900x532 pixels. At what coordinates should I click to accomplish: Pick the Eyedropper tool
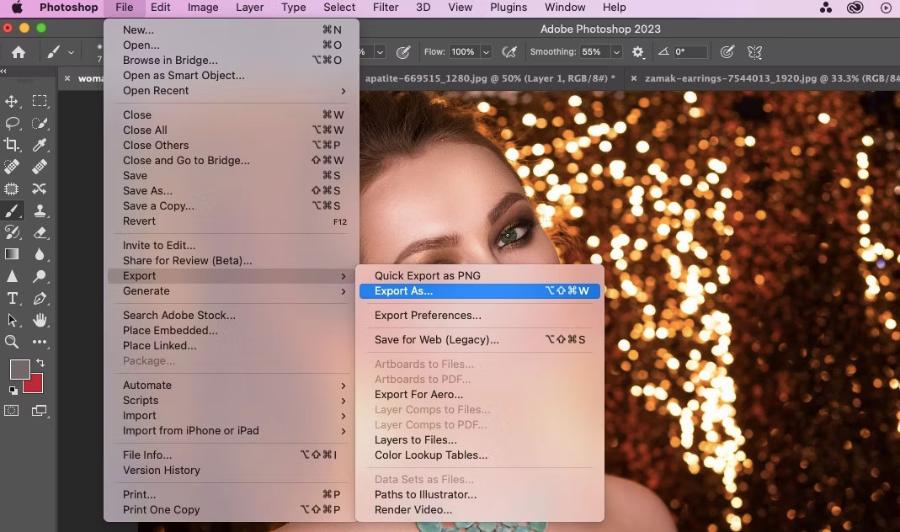40,145
